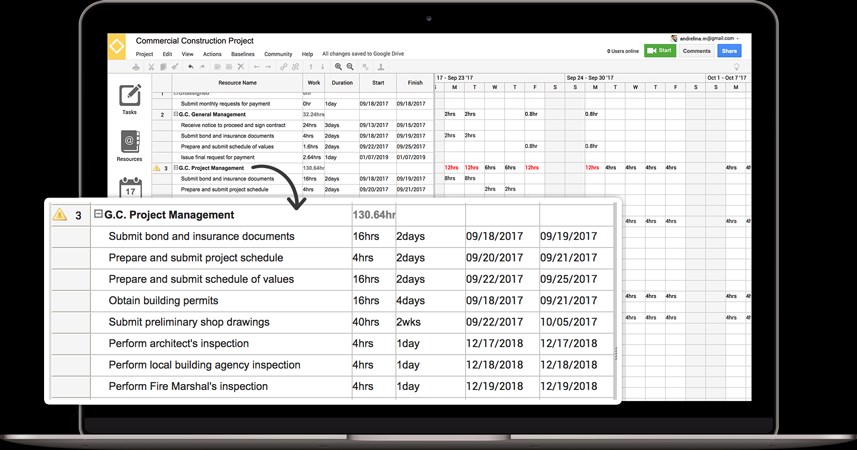Click the paint format brush icon

(x=175, y=67)
